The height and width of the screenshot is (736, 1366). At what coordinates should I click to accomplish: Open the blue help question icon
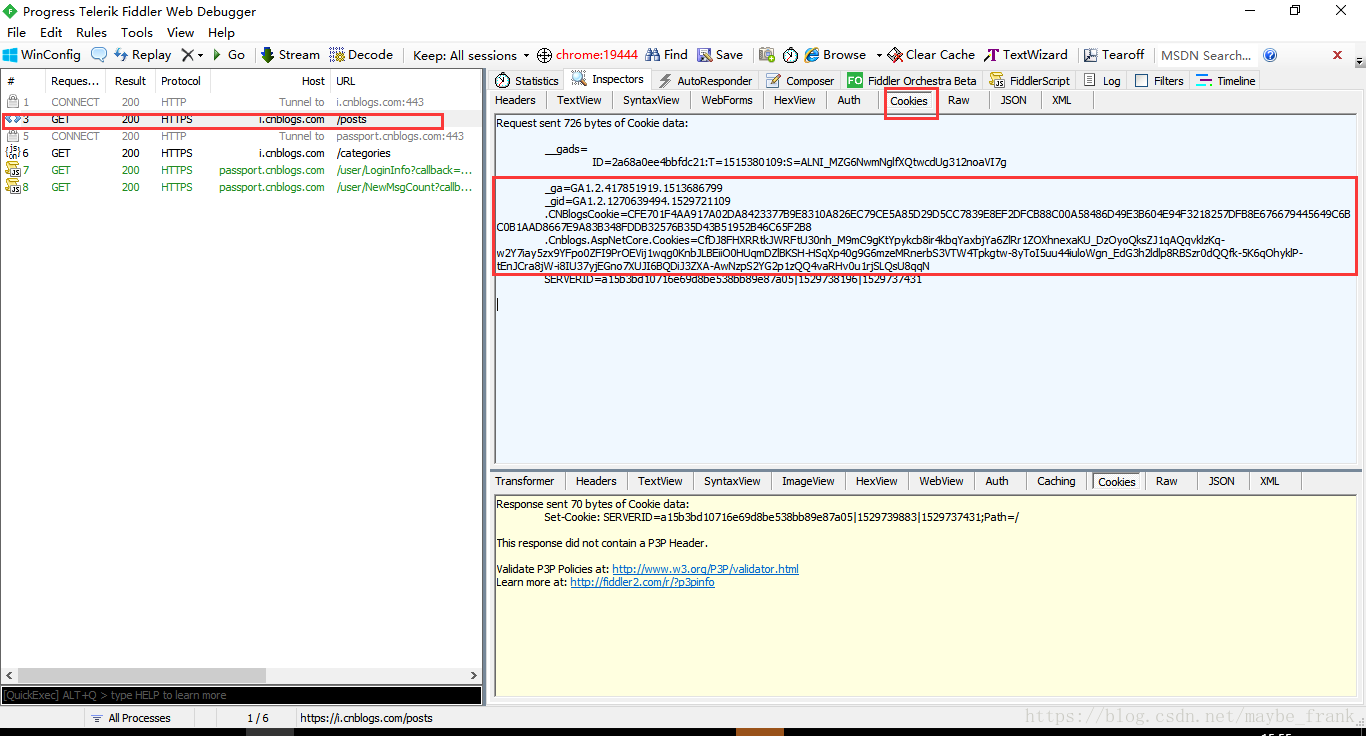(x=1270, y=55)
